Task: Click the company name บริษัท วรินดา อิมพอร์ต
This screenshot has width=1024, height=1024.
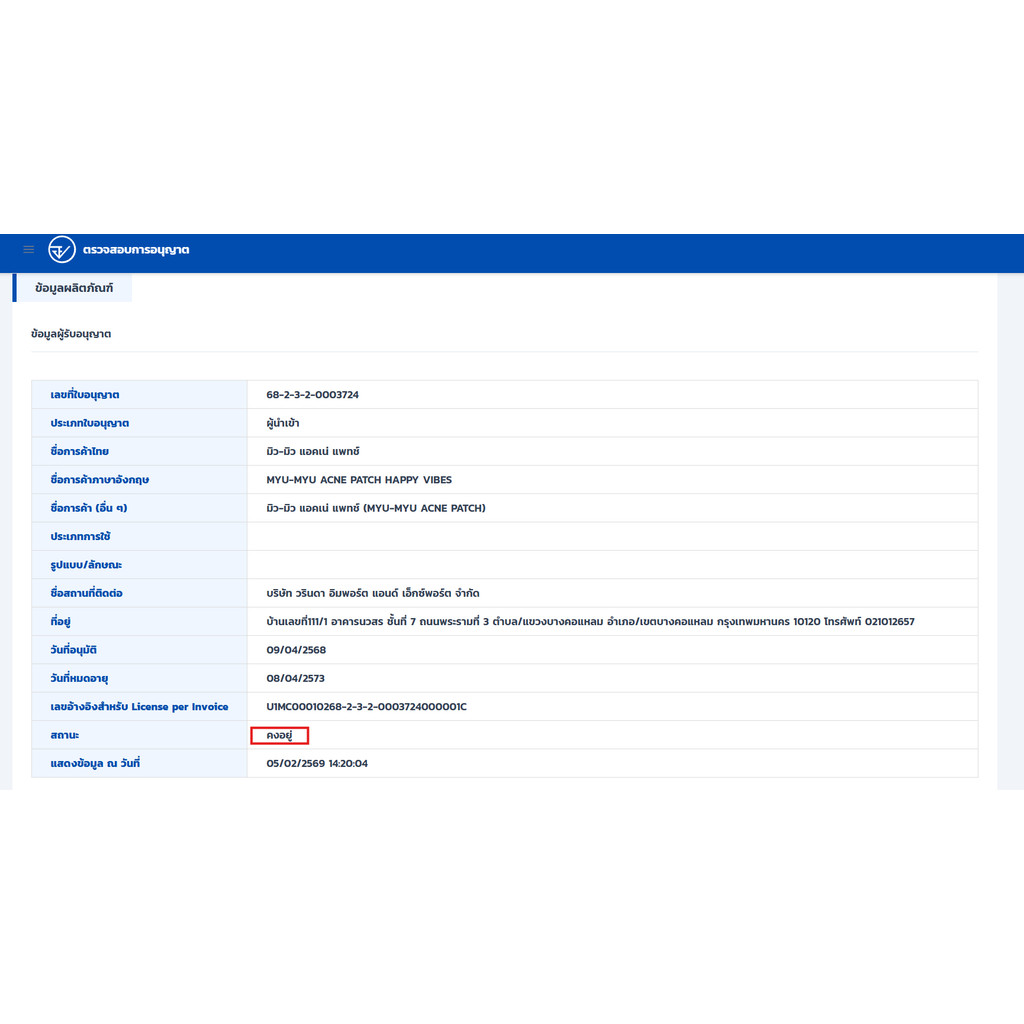Action: pos(373,593)
